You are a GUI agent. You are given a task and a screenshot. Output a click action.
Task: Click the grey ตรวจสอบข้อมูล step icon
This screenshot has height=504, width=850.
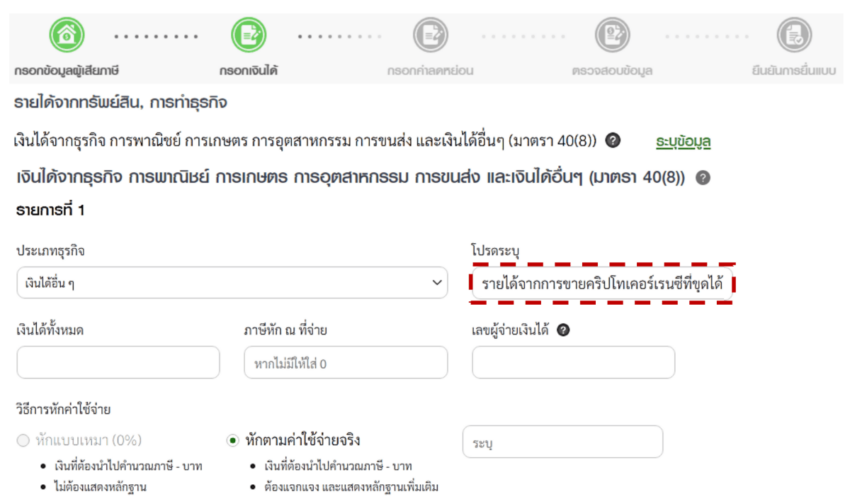[x=612, y=35]
